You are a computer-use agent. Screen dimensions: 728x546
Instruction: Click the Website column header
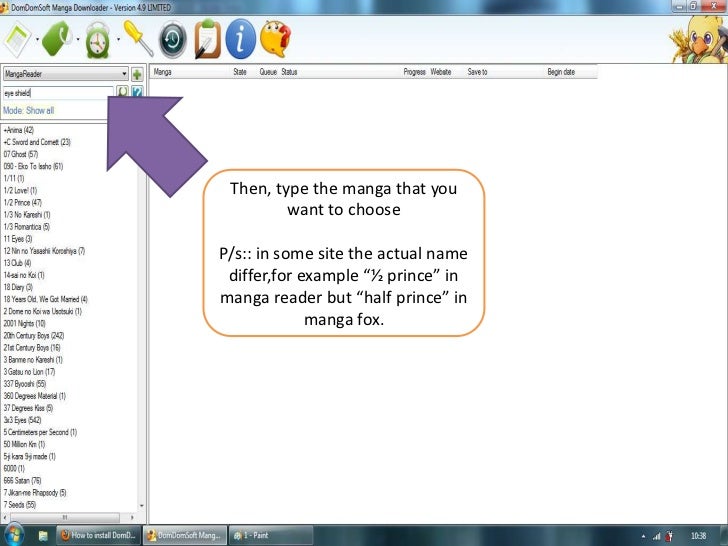click(x=441, y=72)
